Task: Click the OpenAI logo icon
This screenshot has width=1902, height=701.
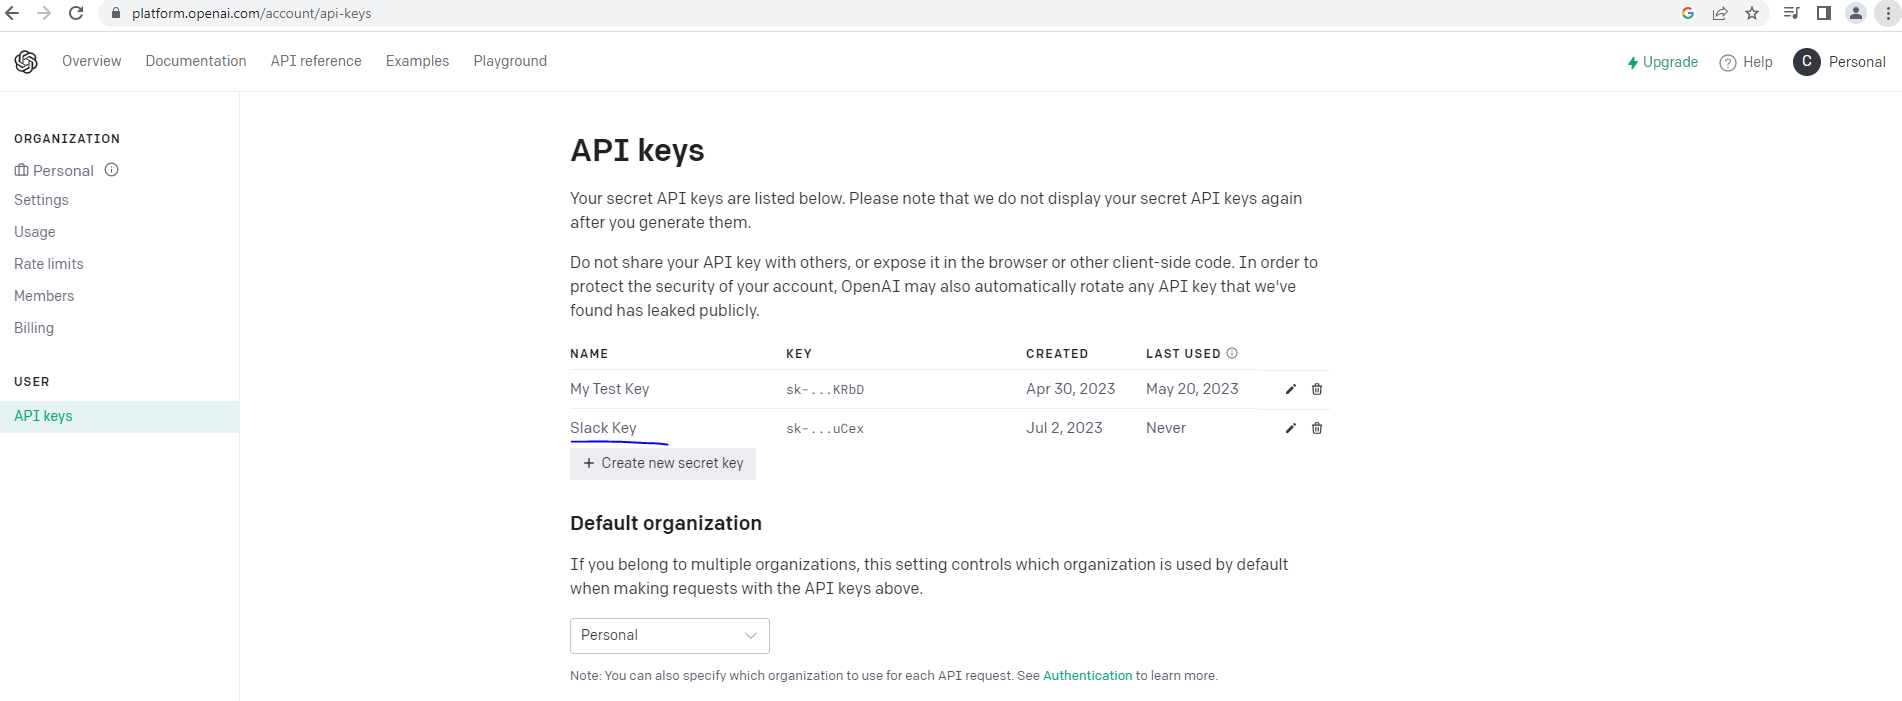Action: point(26,62)
